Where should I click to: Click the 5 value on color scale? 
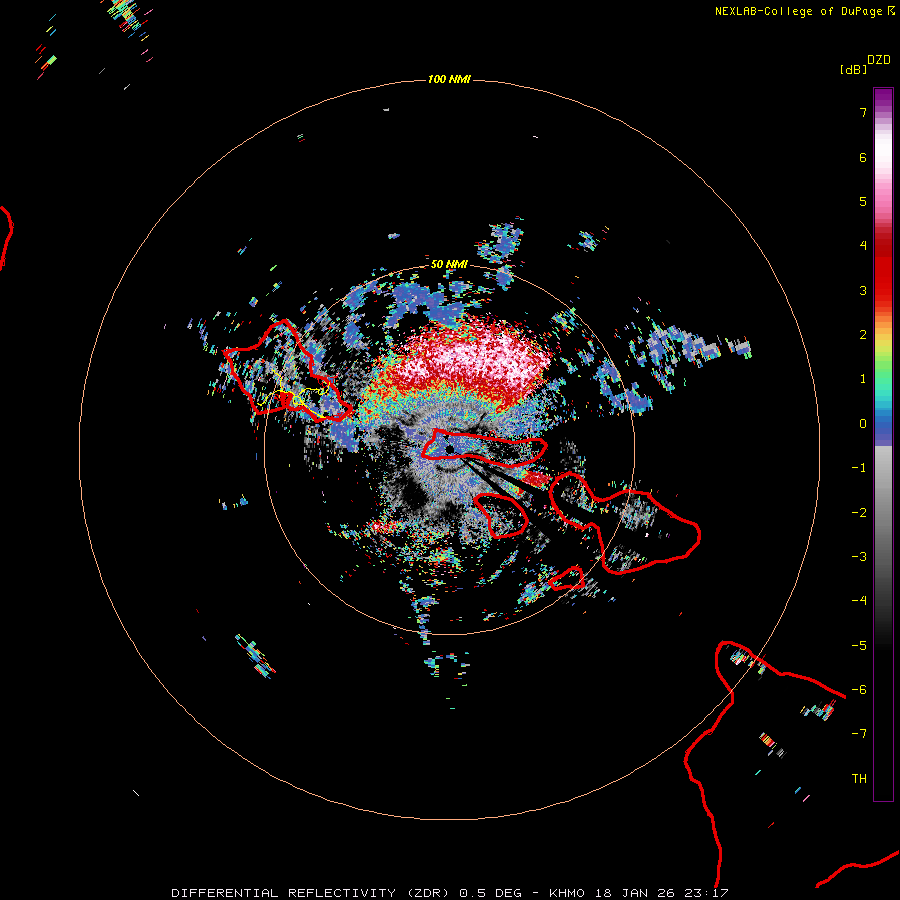point(863,201)
